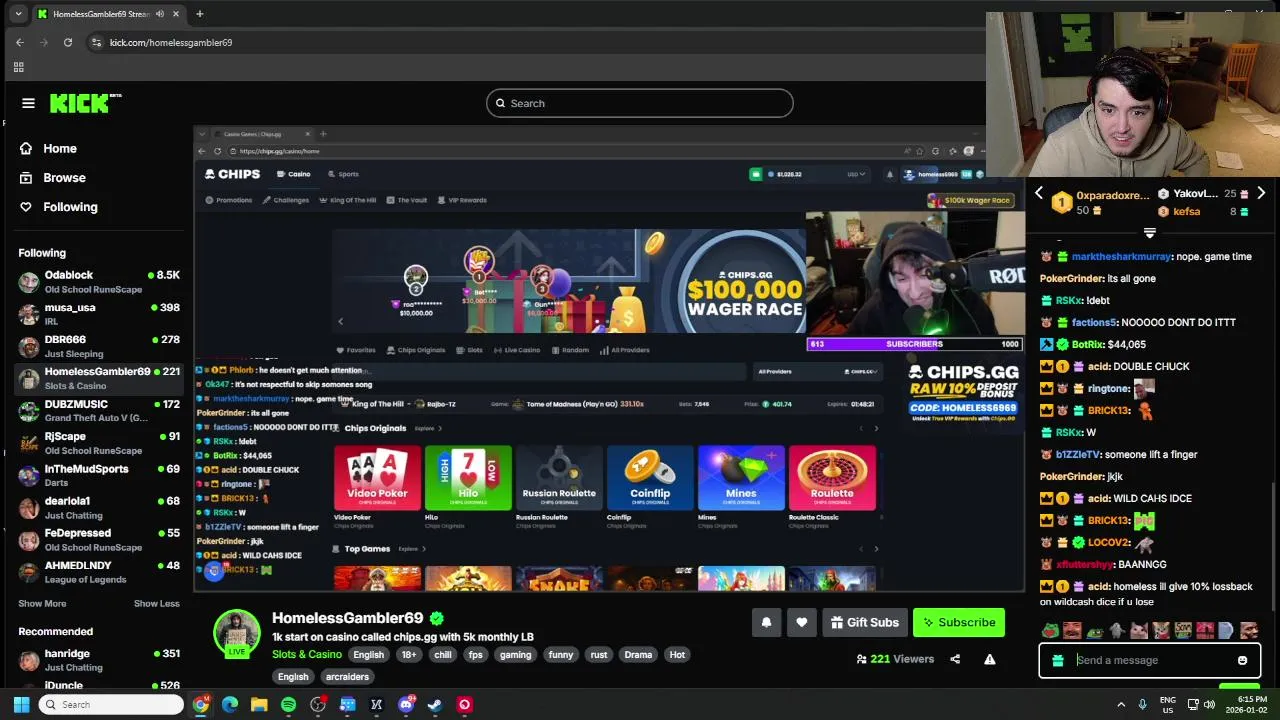Open Odablock channel in Following list
1280x720 pixels.
98,282
